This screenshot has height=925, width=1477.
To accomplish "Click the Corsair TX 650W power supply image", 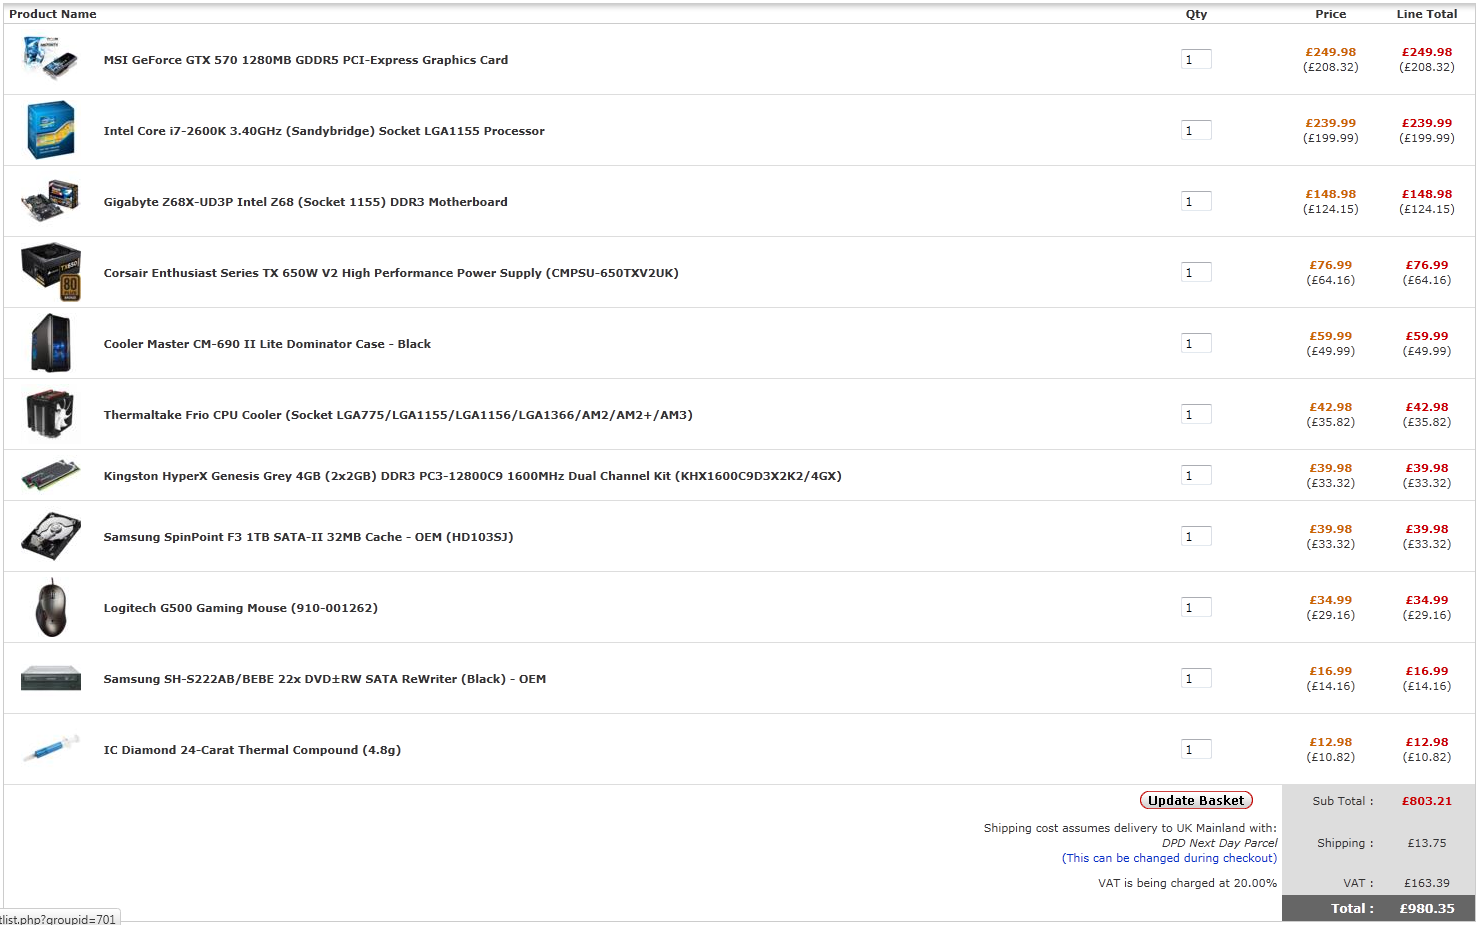I will (x=50, y=272).
